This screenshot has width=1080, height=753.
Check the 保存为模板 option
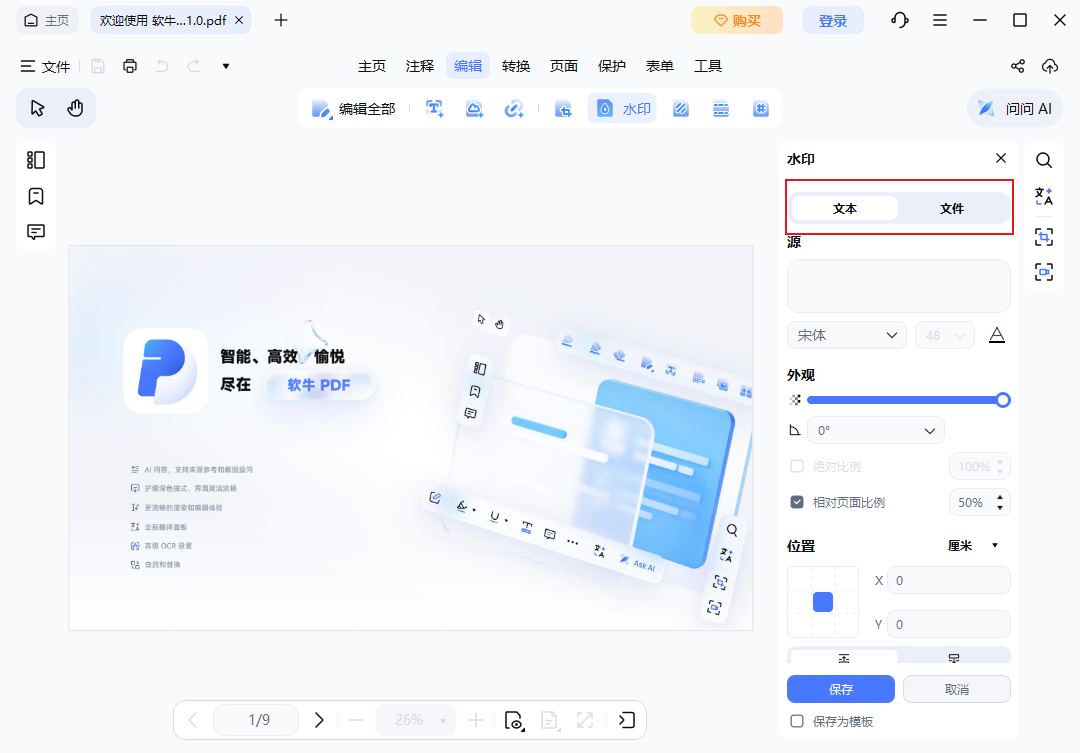pos(797,721)
